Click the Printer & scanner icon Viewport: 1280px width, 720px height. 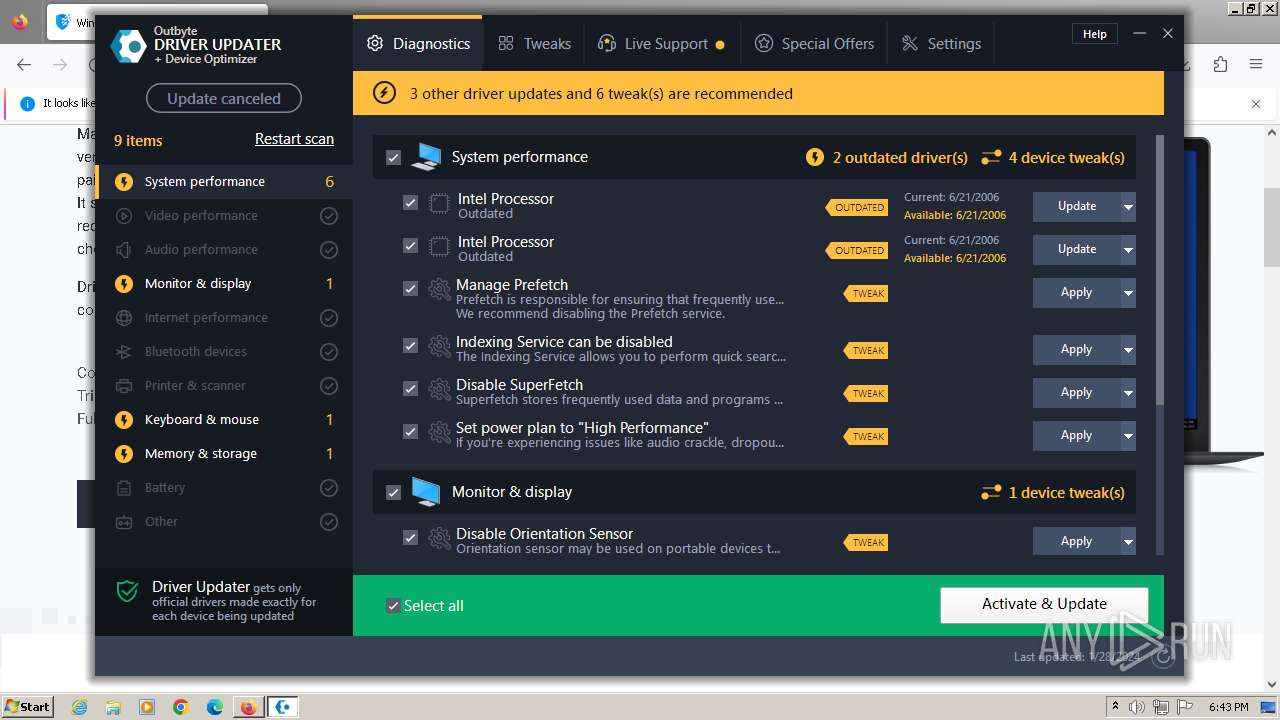[124, 386]
